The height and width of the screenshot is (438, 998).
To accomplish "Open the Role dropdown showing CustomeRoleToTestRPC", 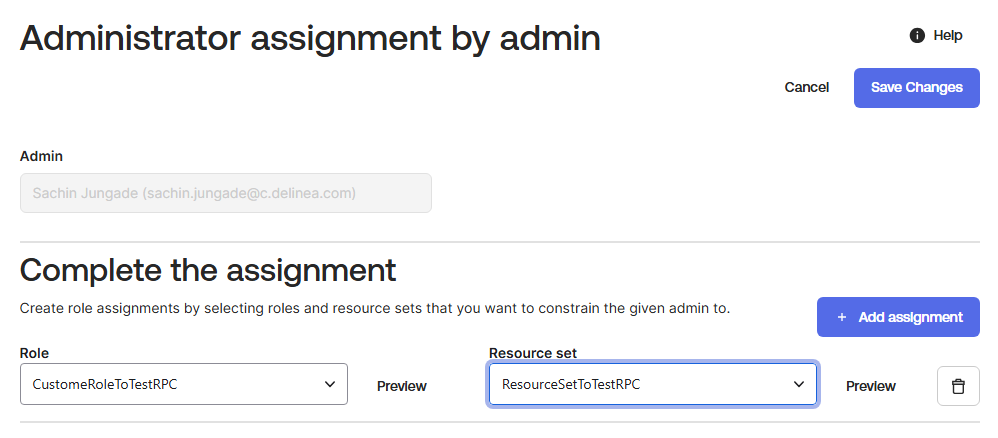I will 184,384.
